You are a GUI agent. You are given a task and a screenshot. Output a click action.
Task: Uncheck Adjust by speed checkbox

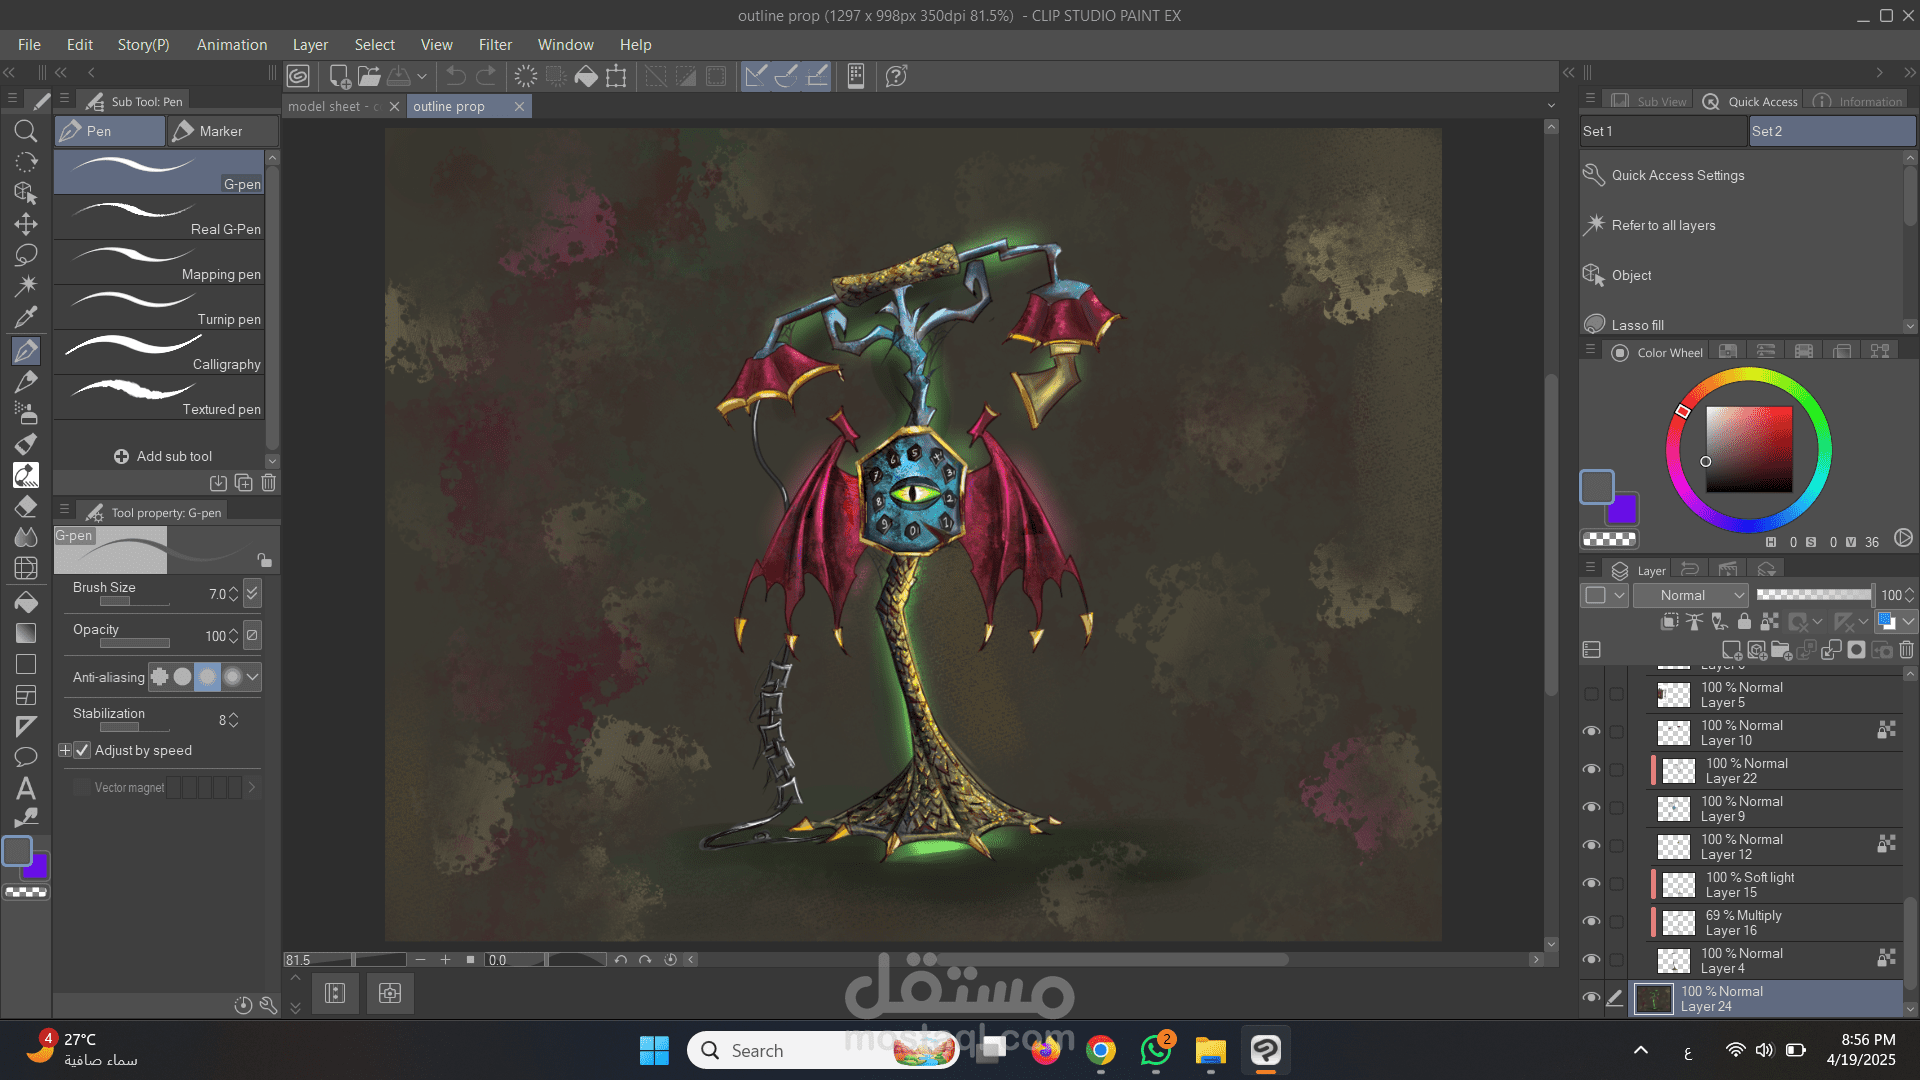(x=83, y=750)
